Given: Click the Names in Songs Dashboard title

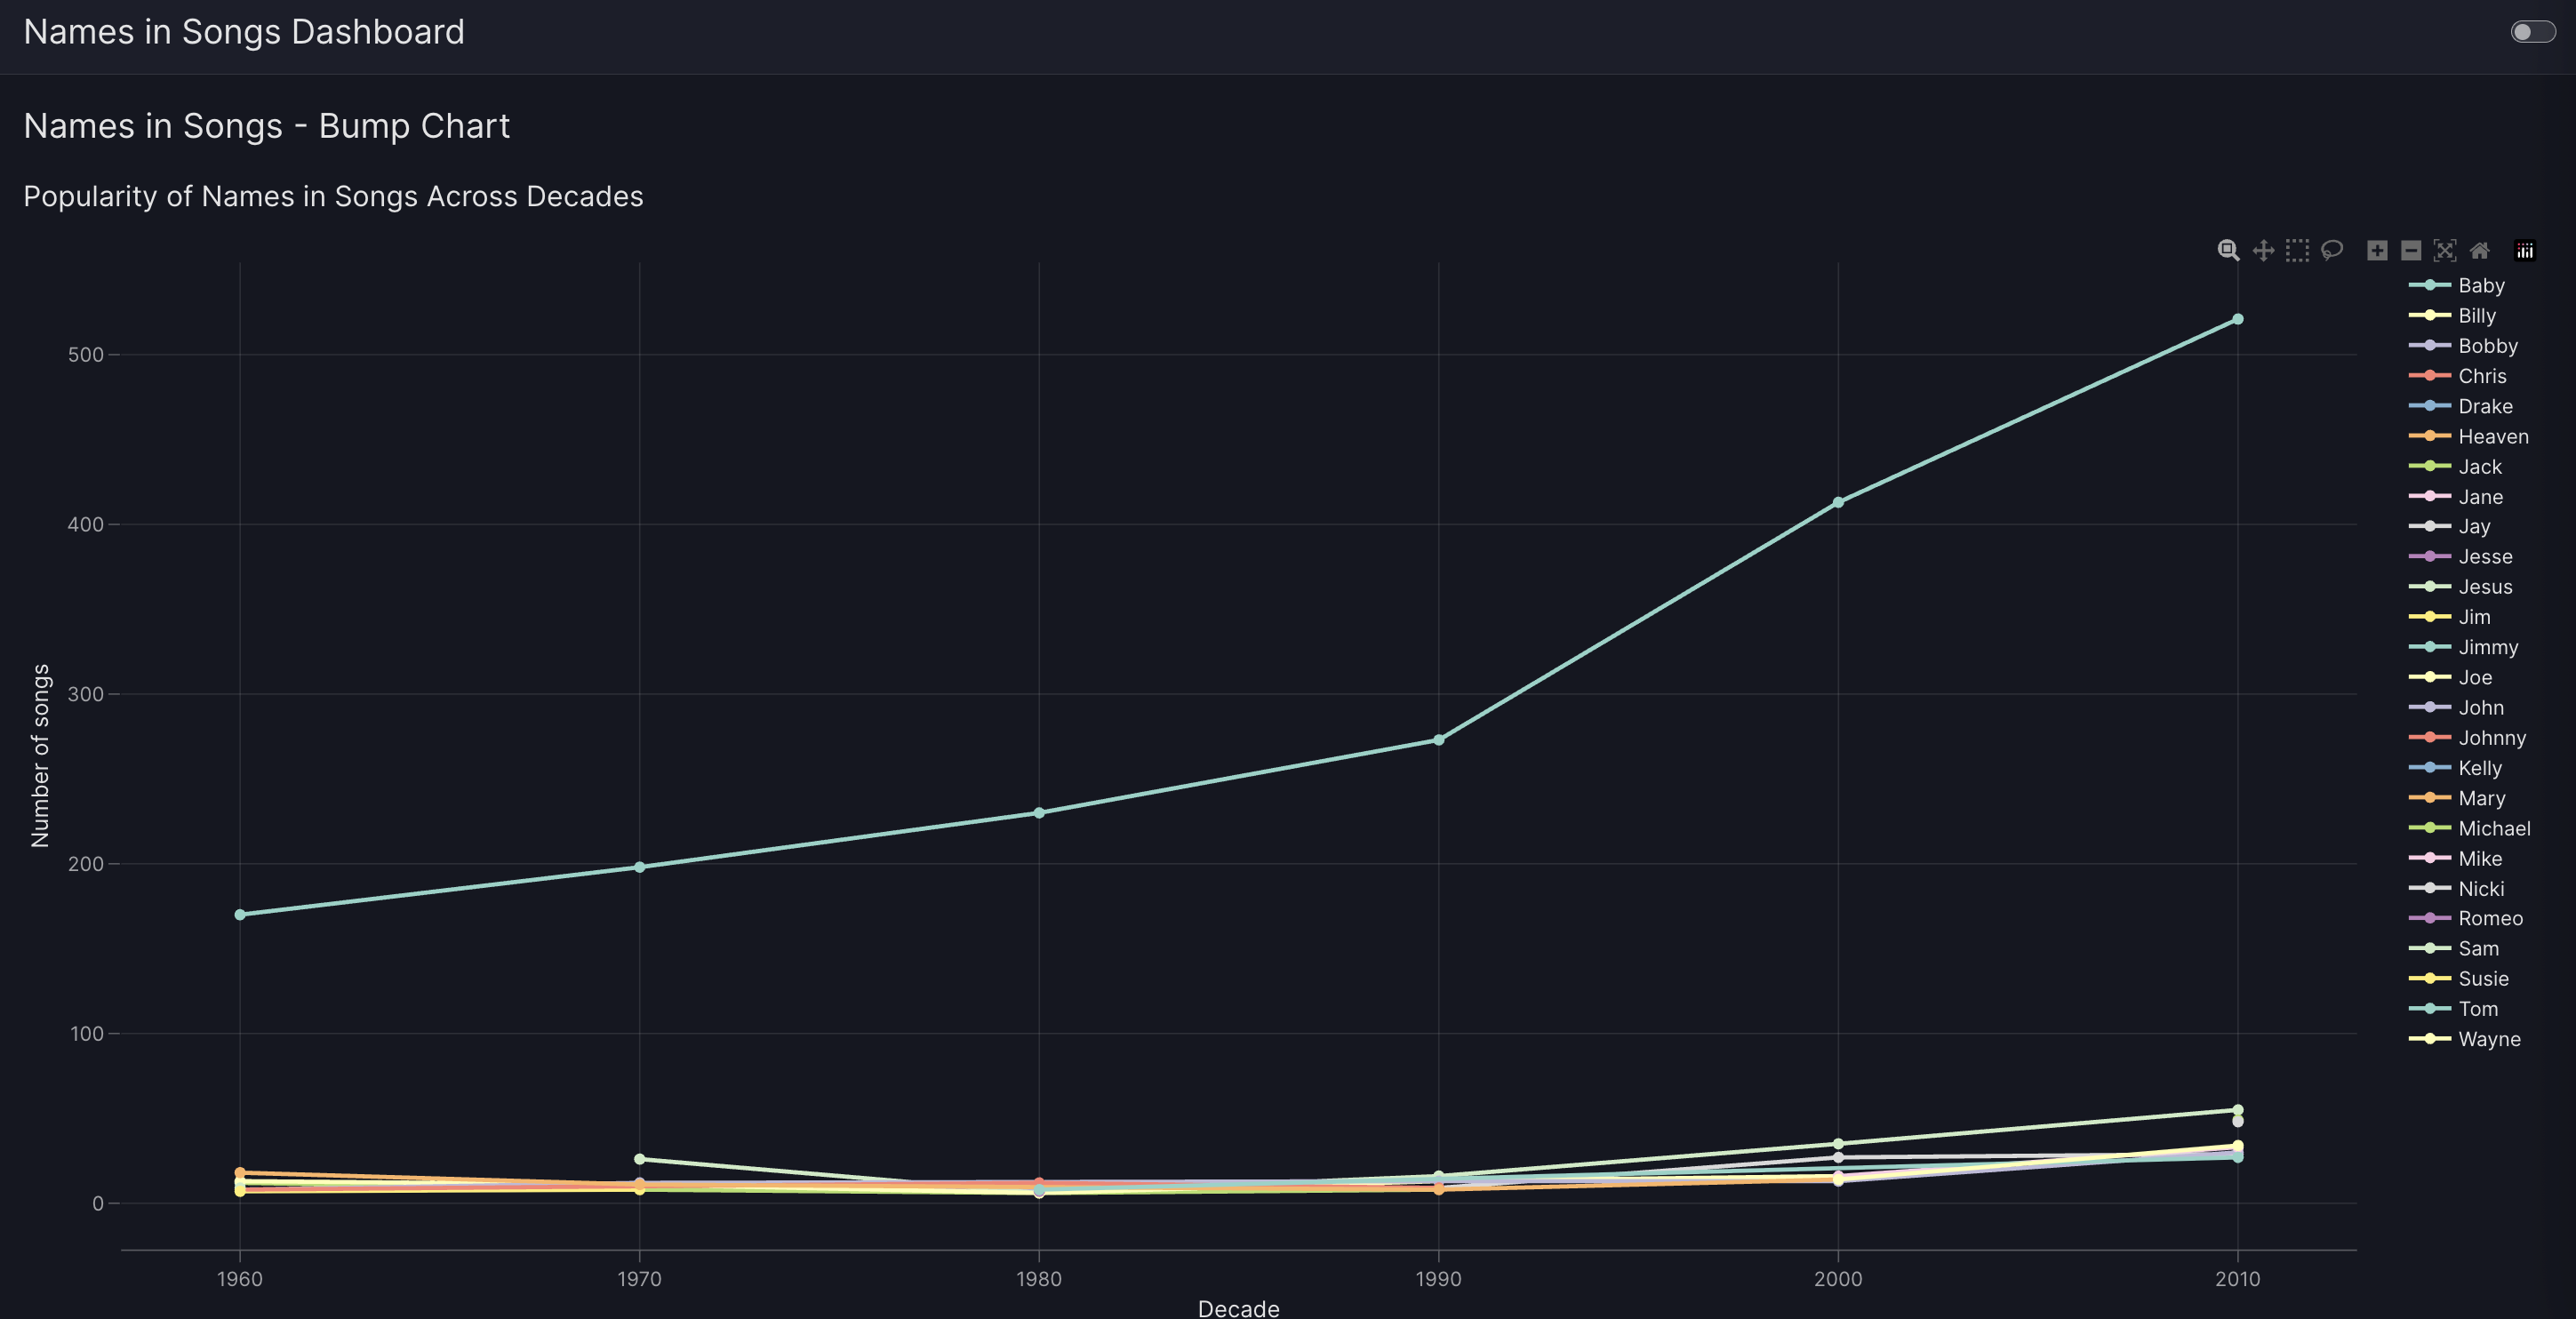Looking at the screenshot, I should pyautogui.click(x=244, y=32).
